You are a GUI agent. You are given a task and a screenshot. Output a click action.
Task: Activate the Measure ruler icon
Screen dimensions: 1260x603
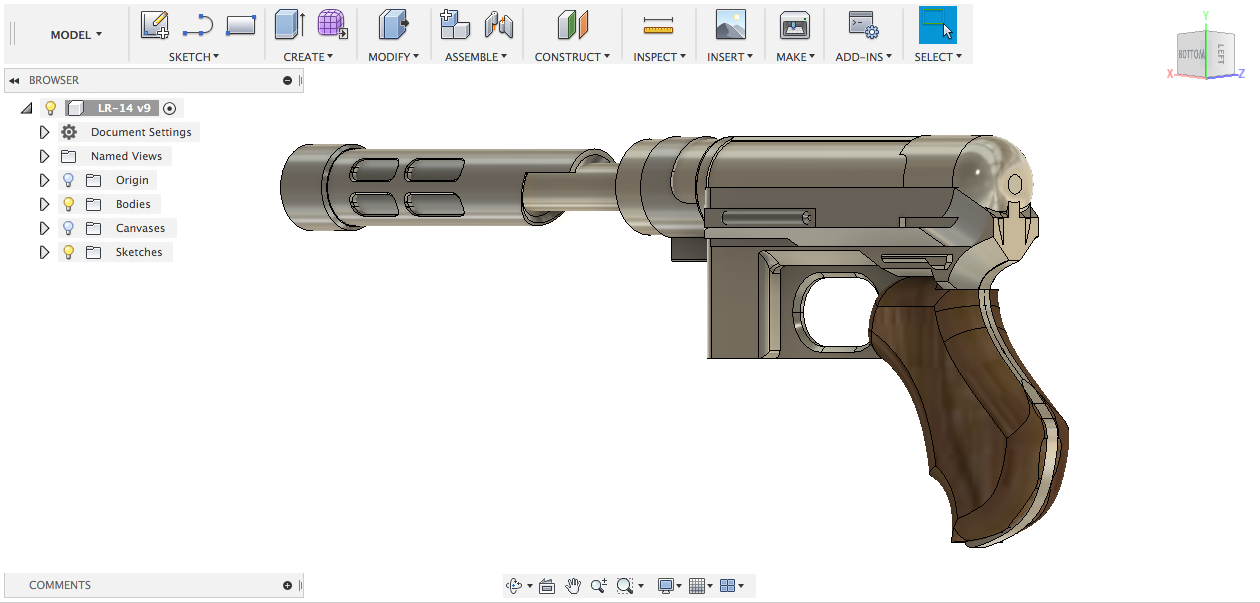[658, 25]
